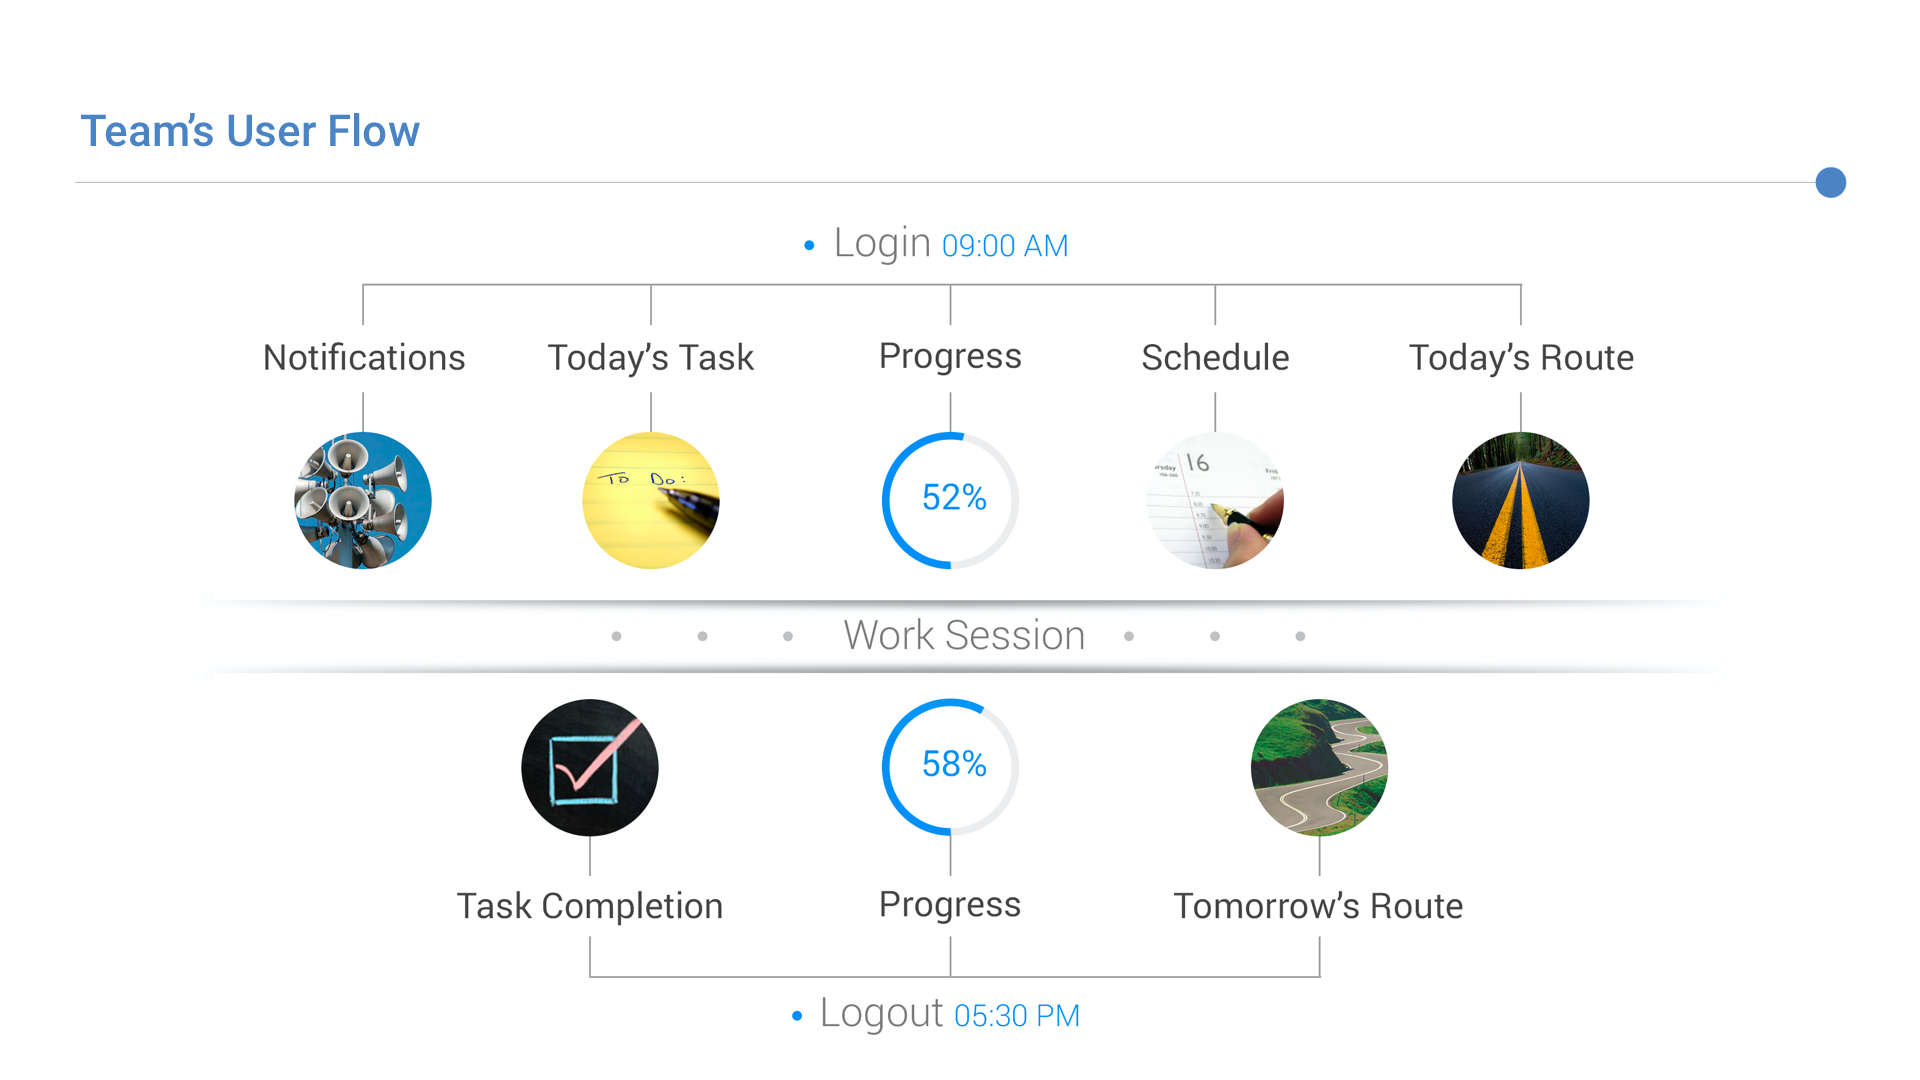The height and width of the screenshot is (1080, 1920).
Task: Click the megaphone Notifications image
Action: click(x=363, y=500)
